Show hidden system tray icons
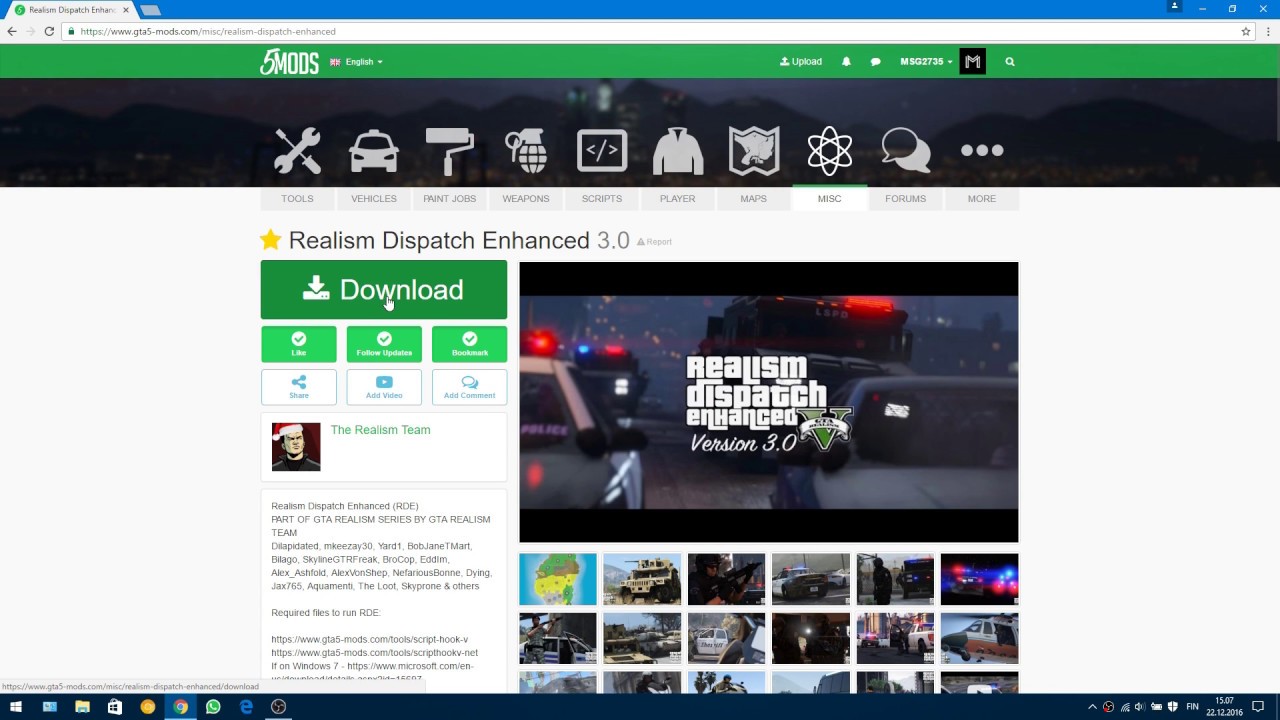This screenshot has width=1280, height=720. (1092, 707)
